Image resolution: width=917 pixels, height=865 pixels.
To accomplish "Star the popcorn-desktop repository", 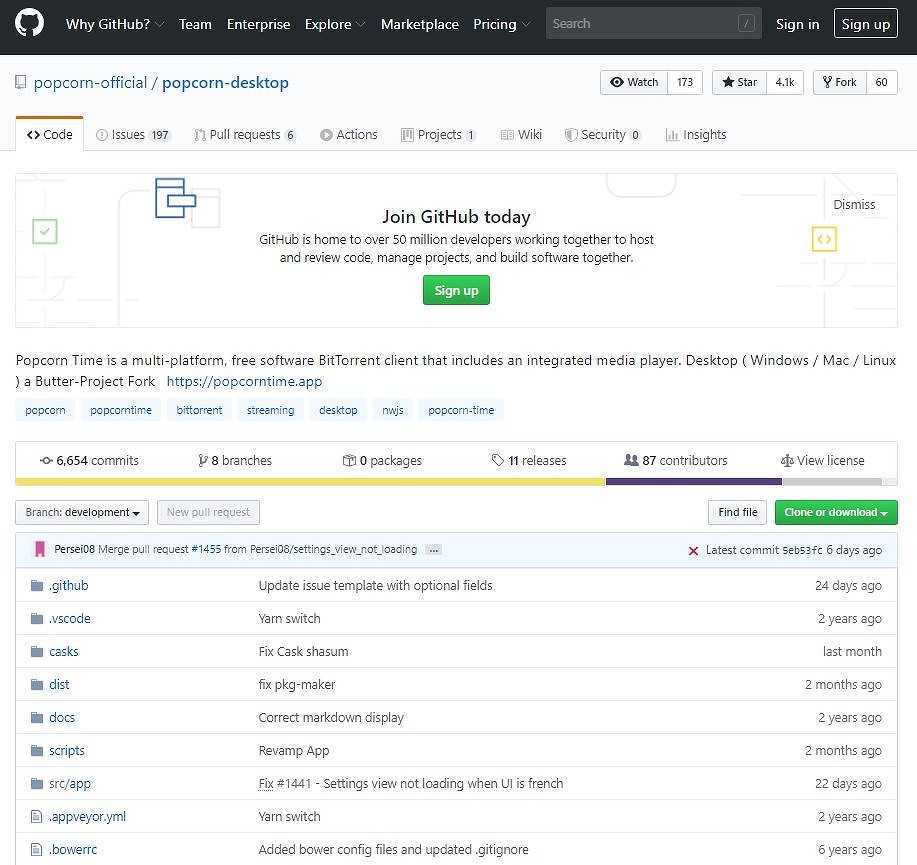I will (x=739, y=82).
